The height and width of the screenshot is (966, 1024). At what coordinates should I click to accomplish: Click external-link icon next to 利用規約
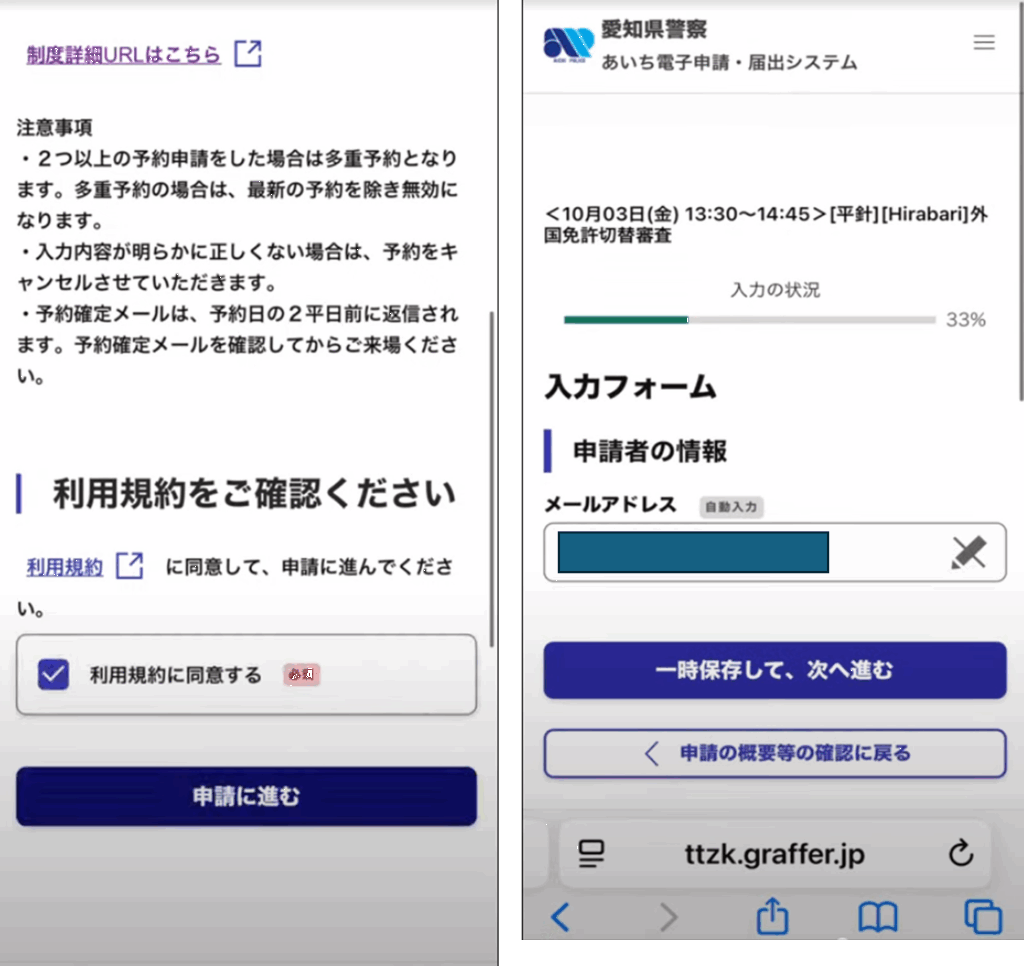[130, 566]
